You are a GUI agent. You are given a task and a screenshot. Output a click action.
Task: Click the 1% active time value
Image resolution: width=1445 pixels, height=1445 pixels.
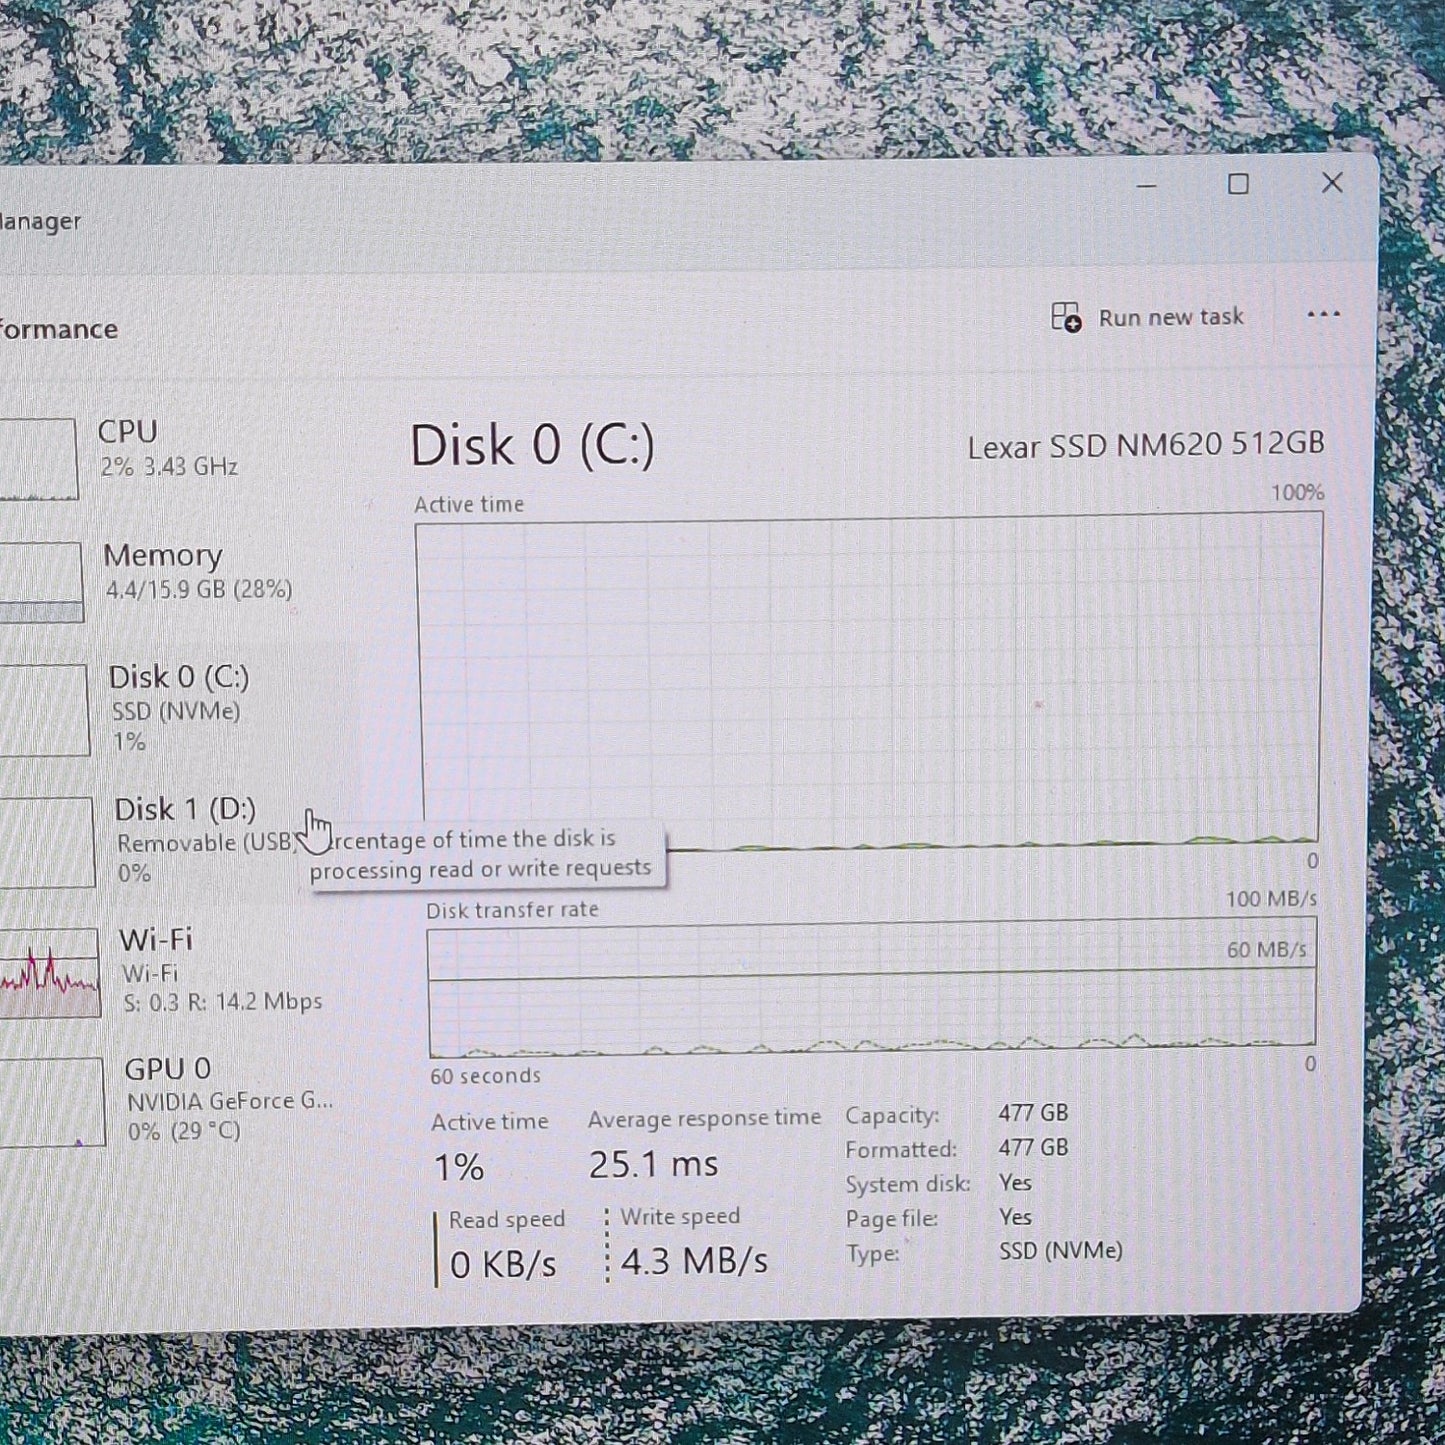pos(459,1167)
